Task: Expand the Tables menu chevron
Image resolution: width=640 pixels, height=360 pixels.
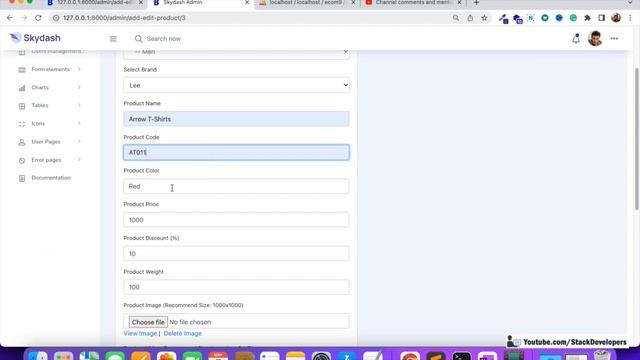Action: coord(79,105)
